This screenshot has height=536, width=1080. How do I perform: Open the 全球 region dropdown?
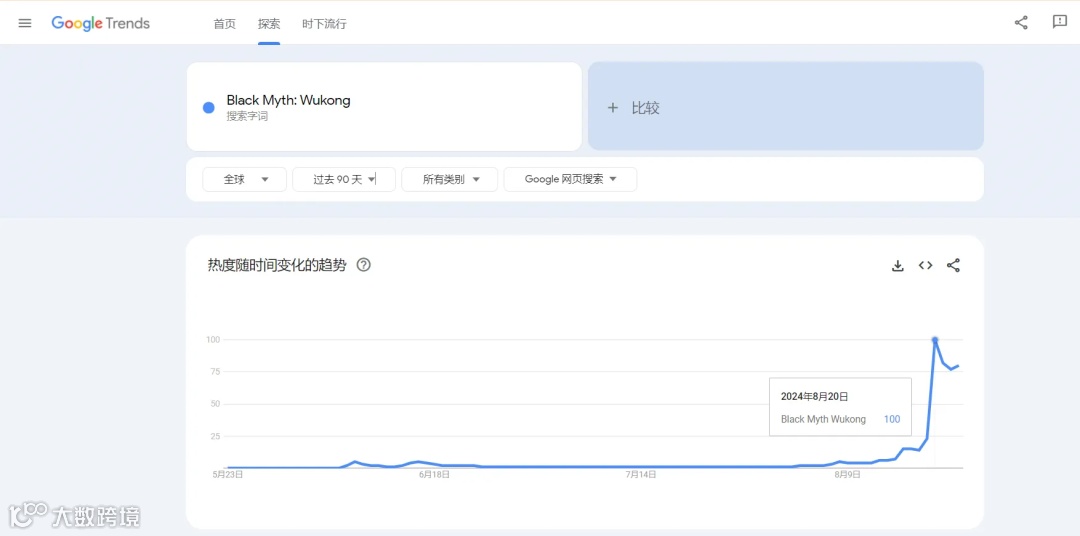tap(245, 179)
